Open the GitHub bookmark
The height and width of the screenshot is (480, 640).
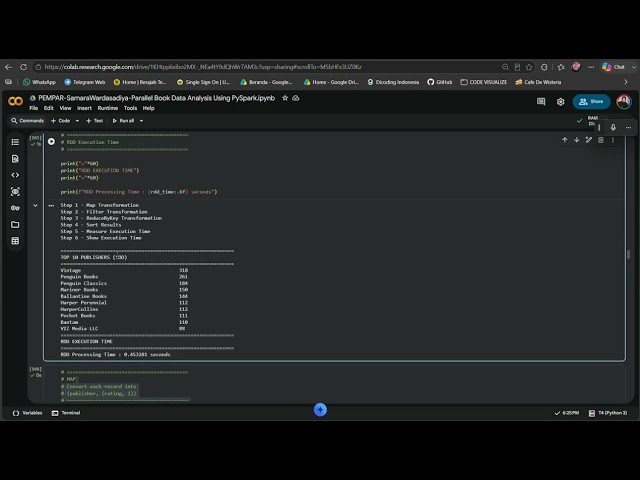tap(440, 82)
